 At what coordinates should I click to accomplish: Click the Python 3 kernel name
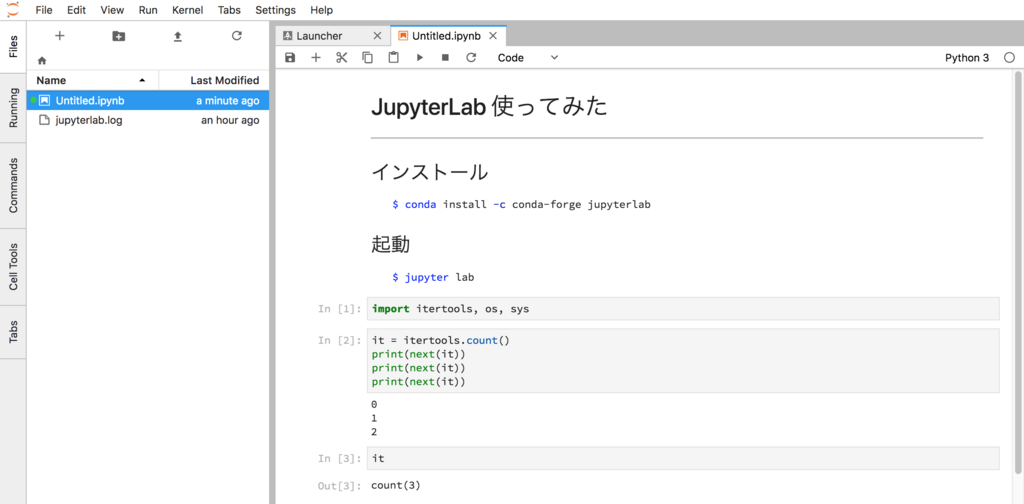(967, 57)
